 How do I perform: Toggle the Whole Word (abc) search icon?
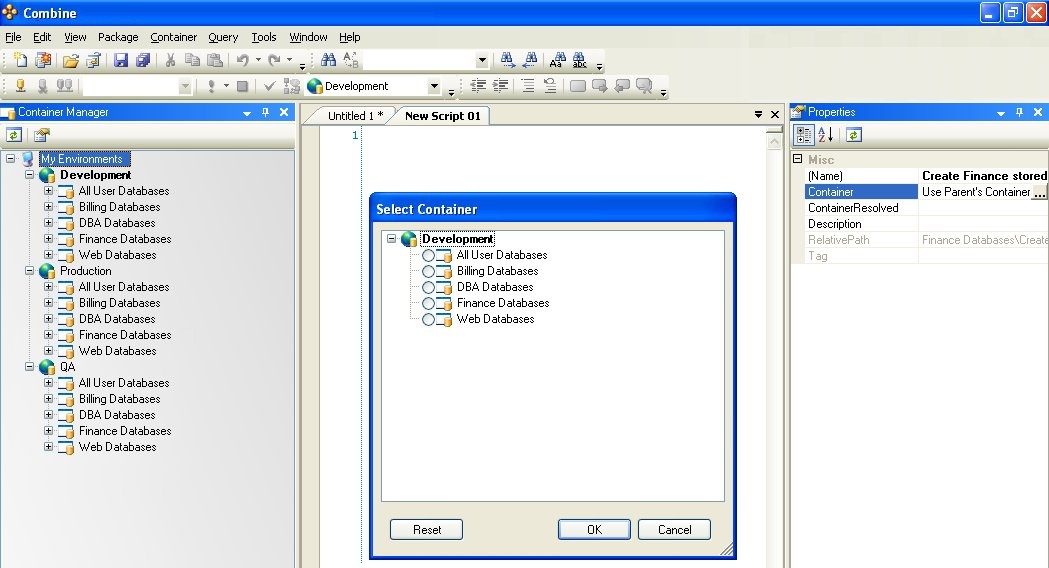click(x=579, y=60)
